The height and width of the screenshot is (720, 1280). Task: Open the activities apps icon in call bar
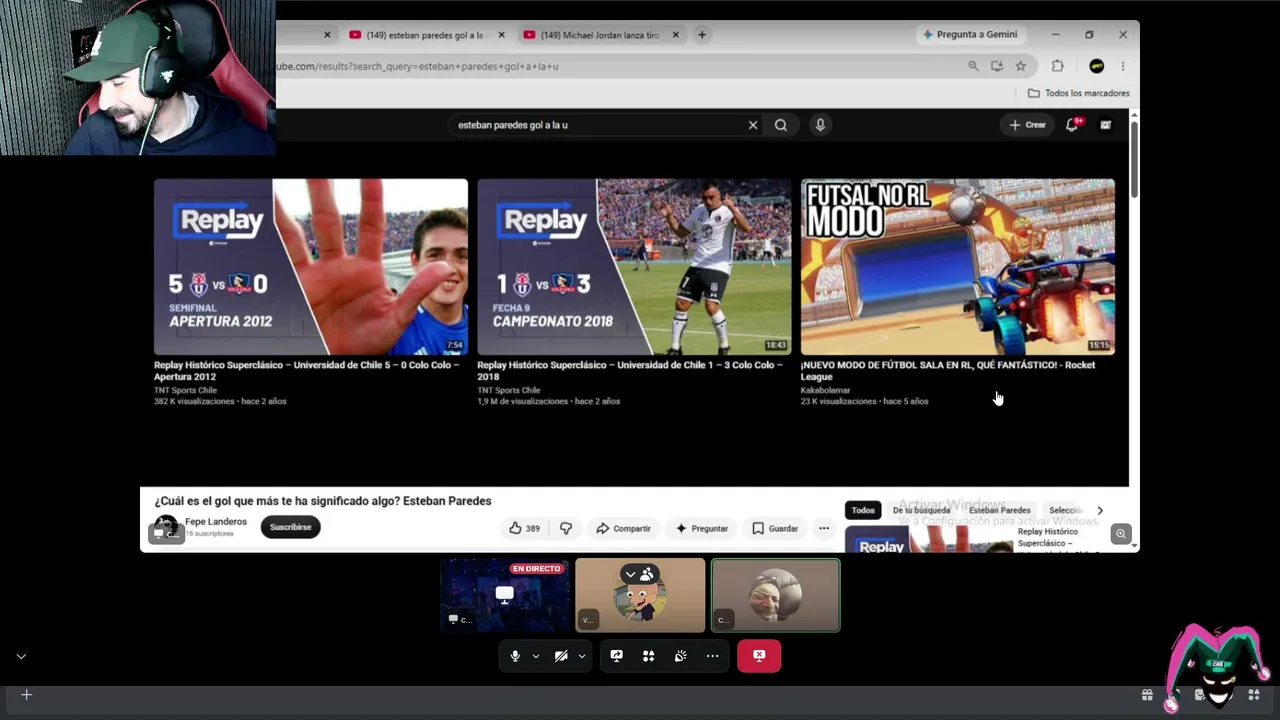pos(649,656)
